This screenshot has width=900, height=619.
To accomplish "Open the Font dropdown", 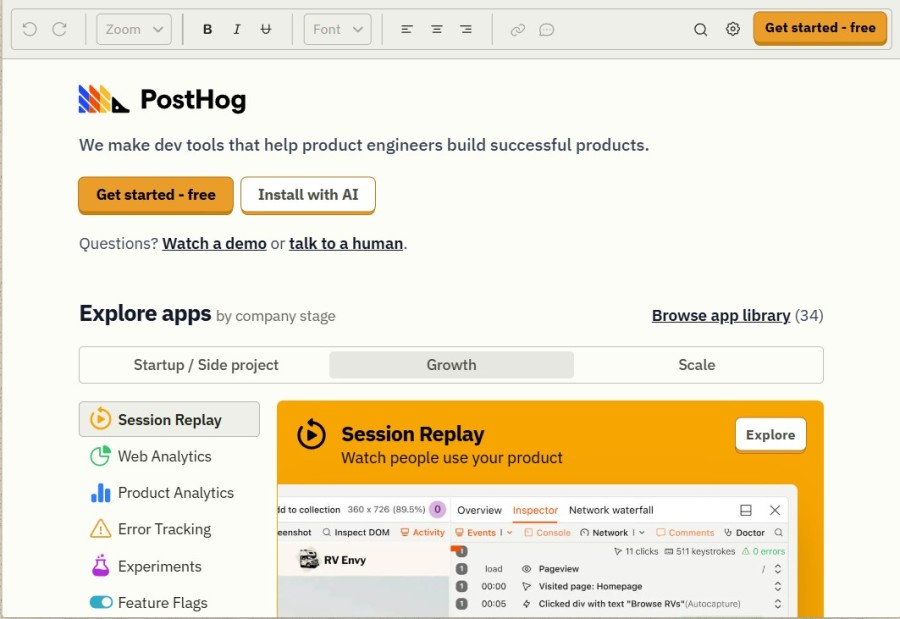I will click(337, 29).
